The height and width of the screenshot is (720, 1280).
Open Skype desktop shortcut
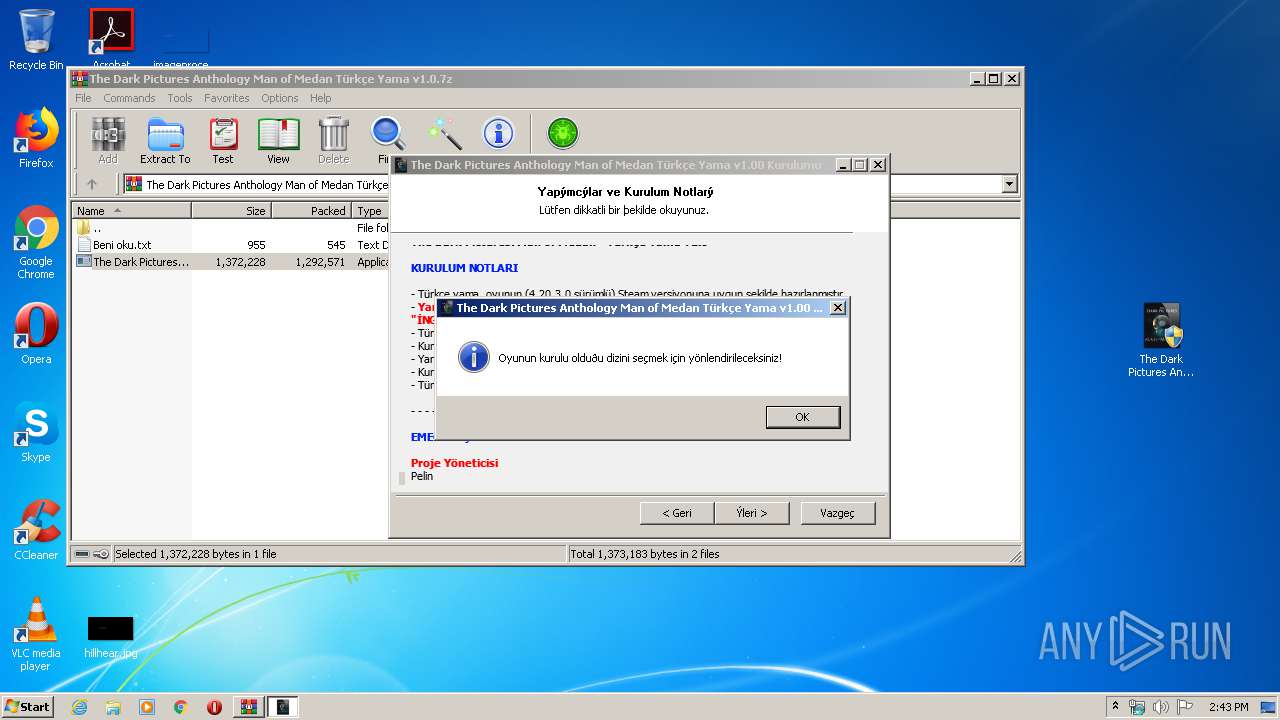click(x=36, y=432)
